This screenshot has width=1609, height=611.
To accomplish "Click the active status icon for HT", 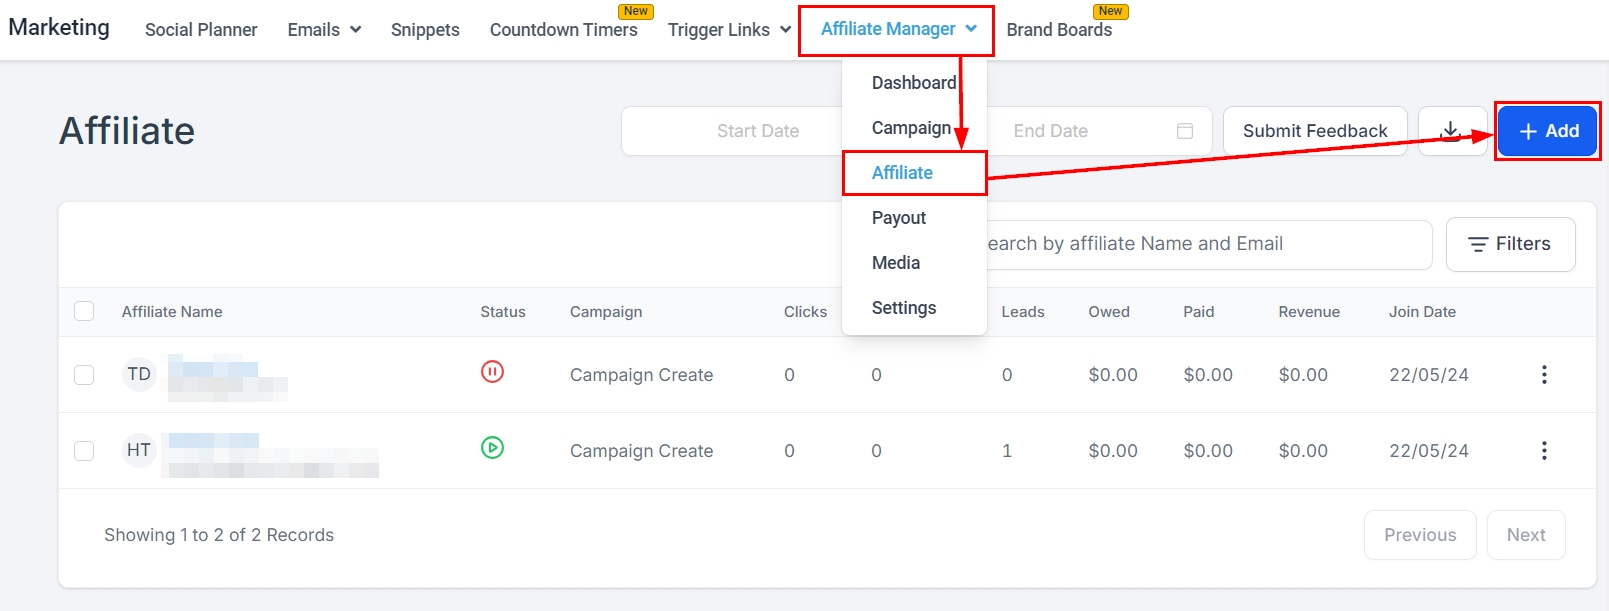I will point(492,448).
